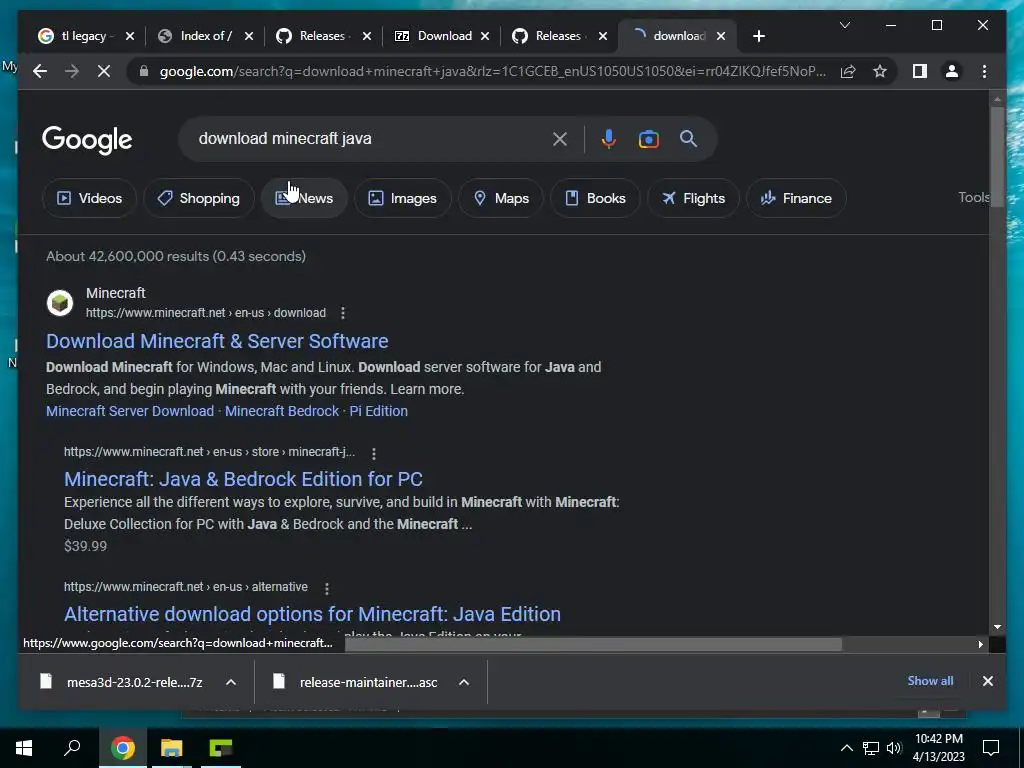Open the search Tools option
Viewport: 1024px width, 768px height.
click(x=973, y=197)
